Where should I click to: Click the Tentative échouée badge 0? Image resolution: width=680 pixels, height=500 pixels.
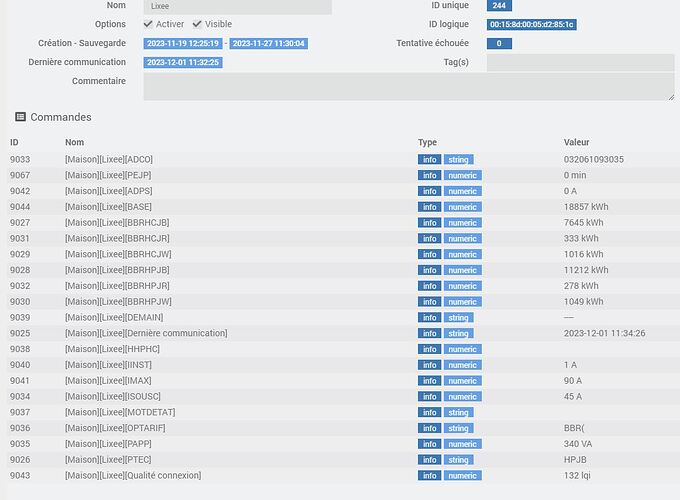499,43
